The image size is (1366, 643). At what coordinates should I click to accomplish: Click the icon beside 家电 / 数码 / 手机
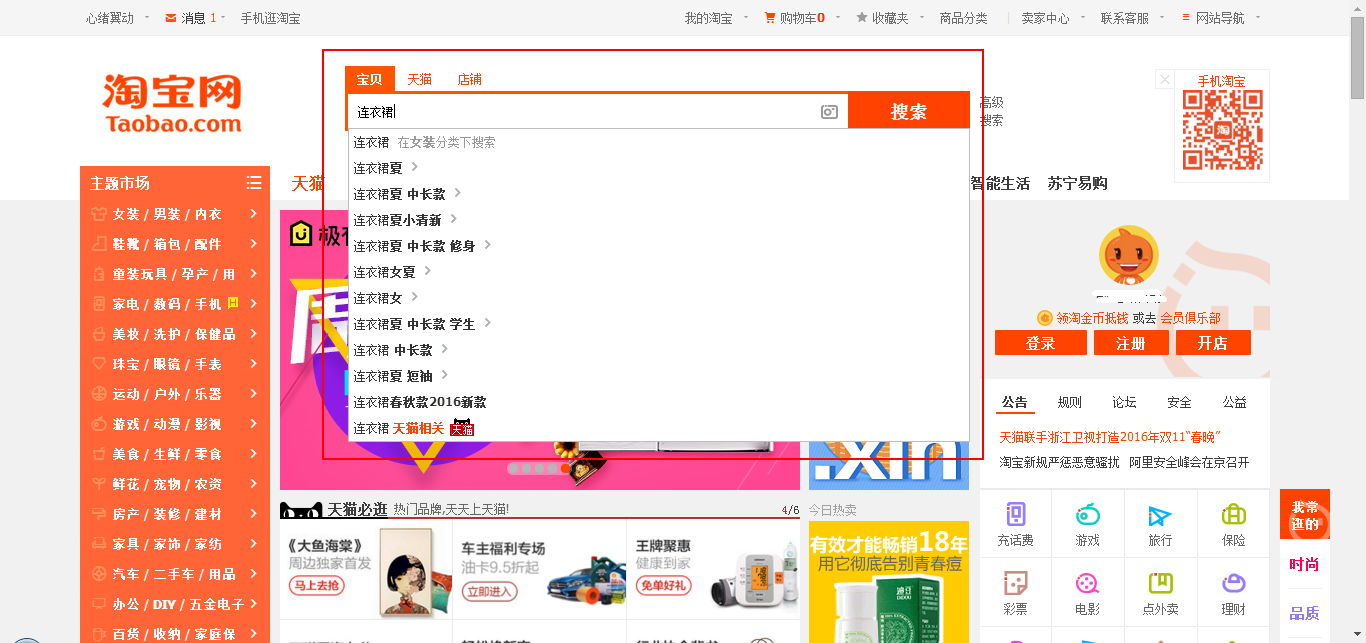(x=99, y=304)
